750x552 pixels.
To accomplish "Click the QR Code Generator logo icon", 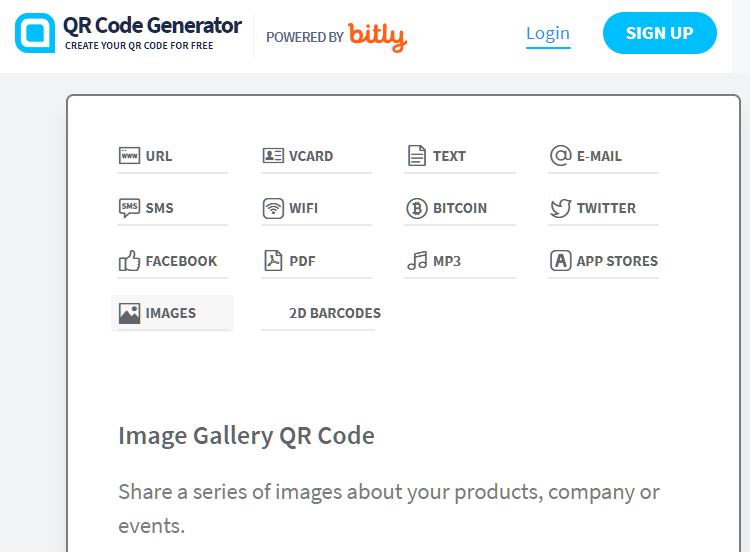I will (35, 33).
